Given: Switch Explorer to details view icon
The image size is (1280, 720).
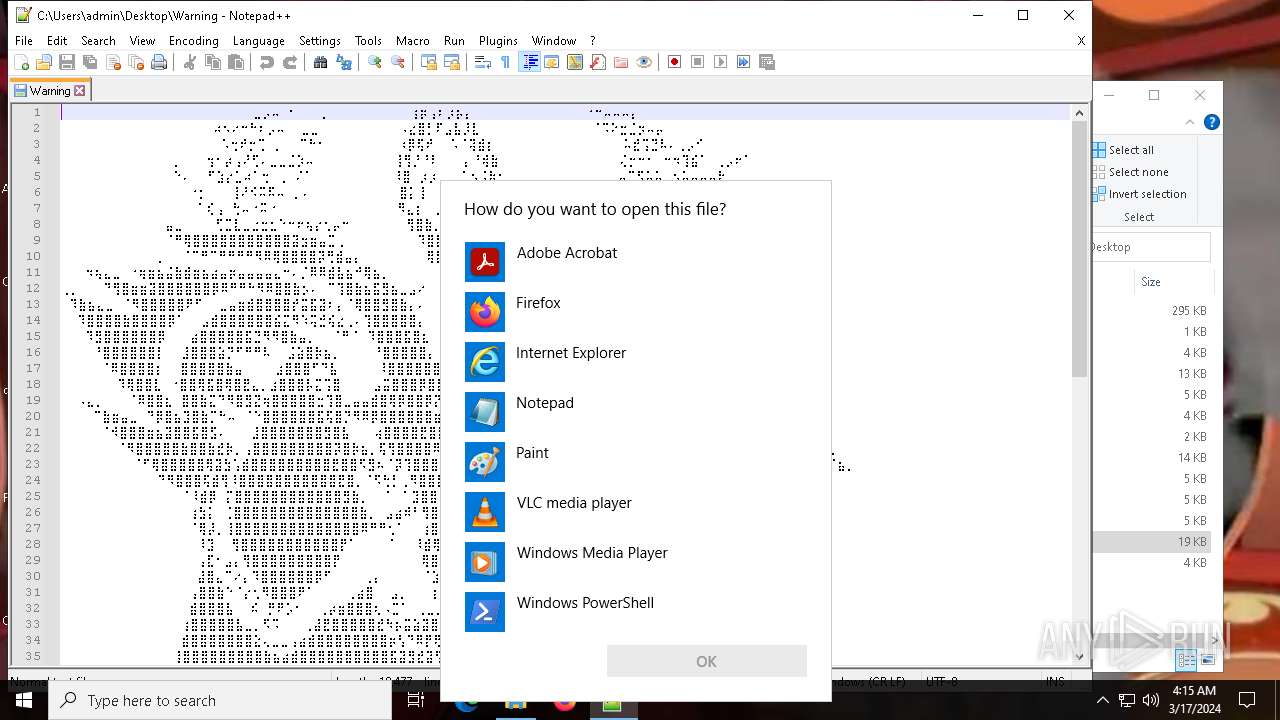Looking at the screenshot, I should tap(1186, 660).
